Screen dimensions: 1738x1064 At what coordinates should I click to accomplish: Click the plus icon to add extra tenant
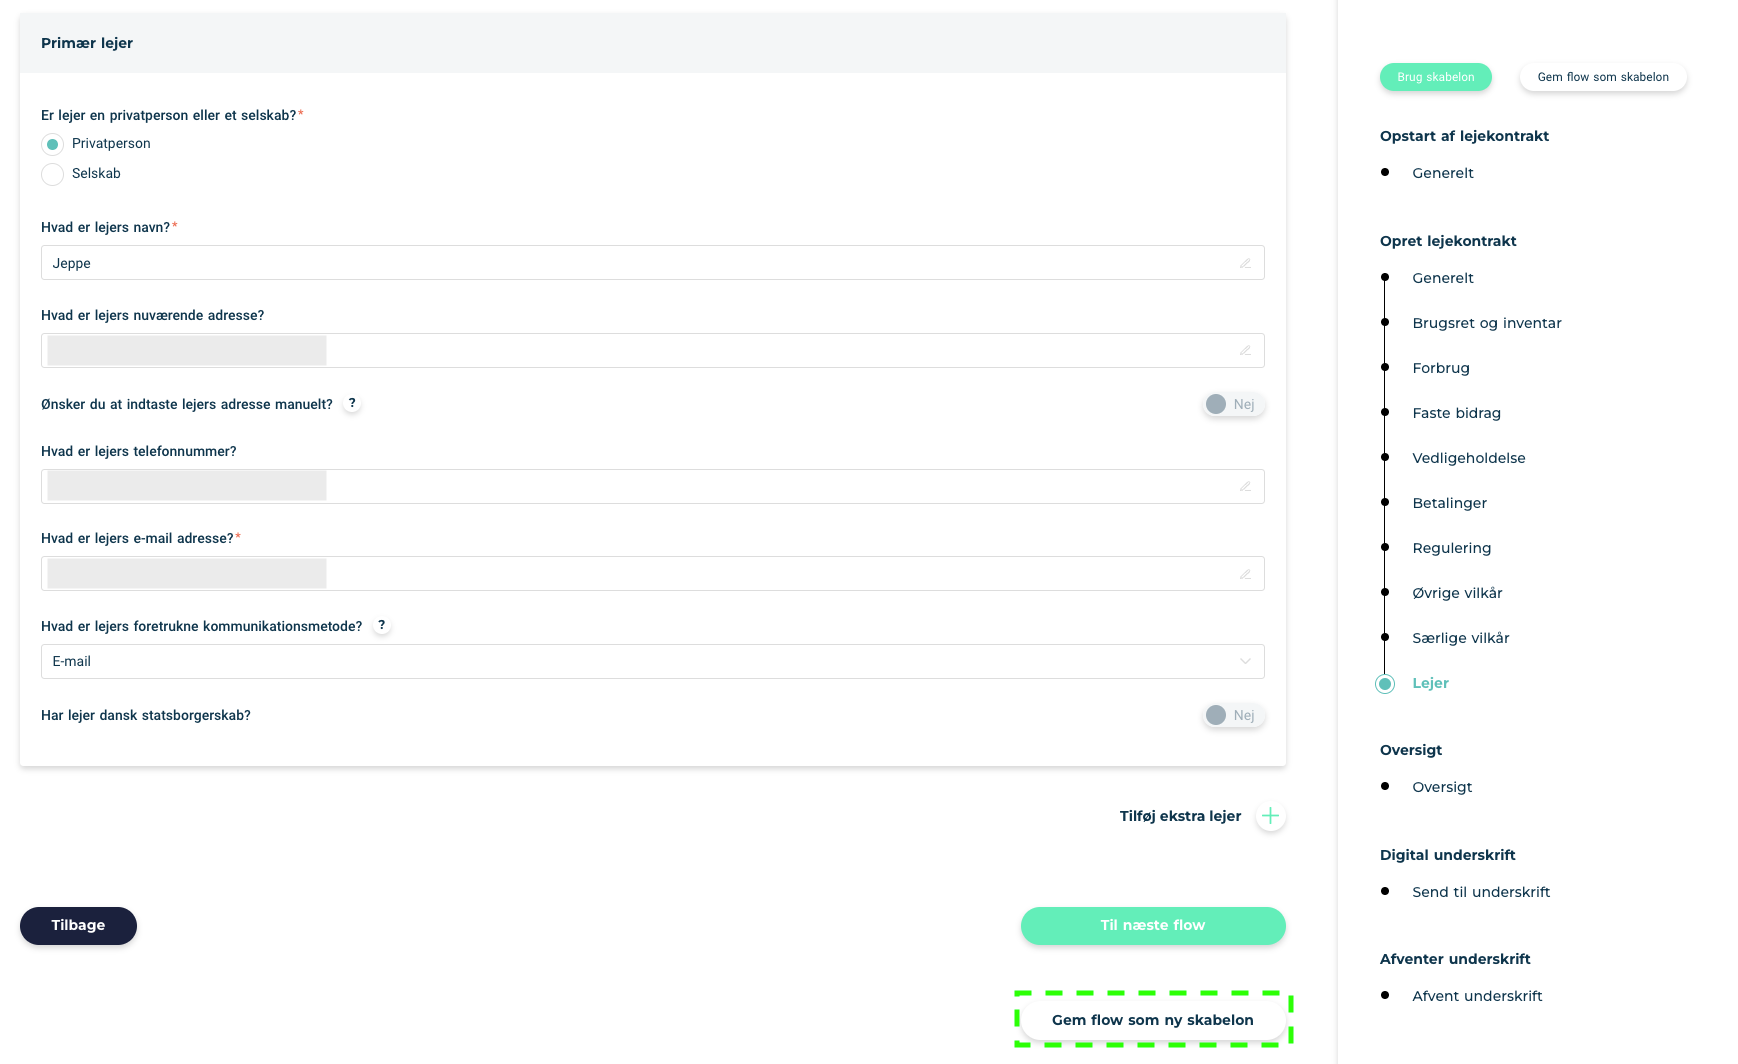click(x=1270, y=816)
